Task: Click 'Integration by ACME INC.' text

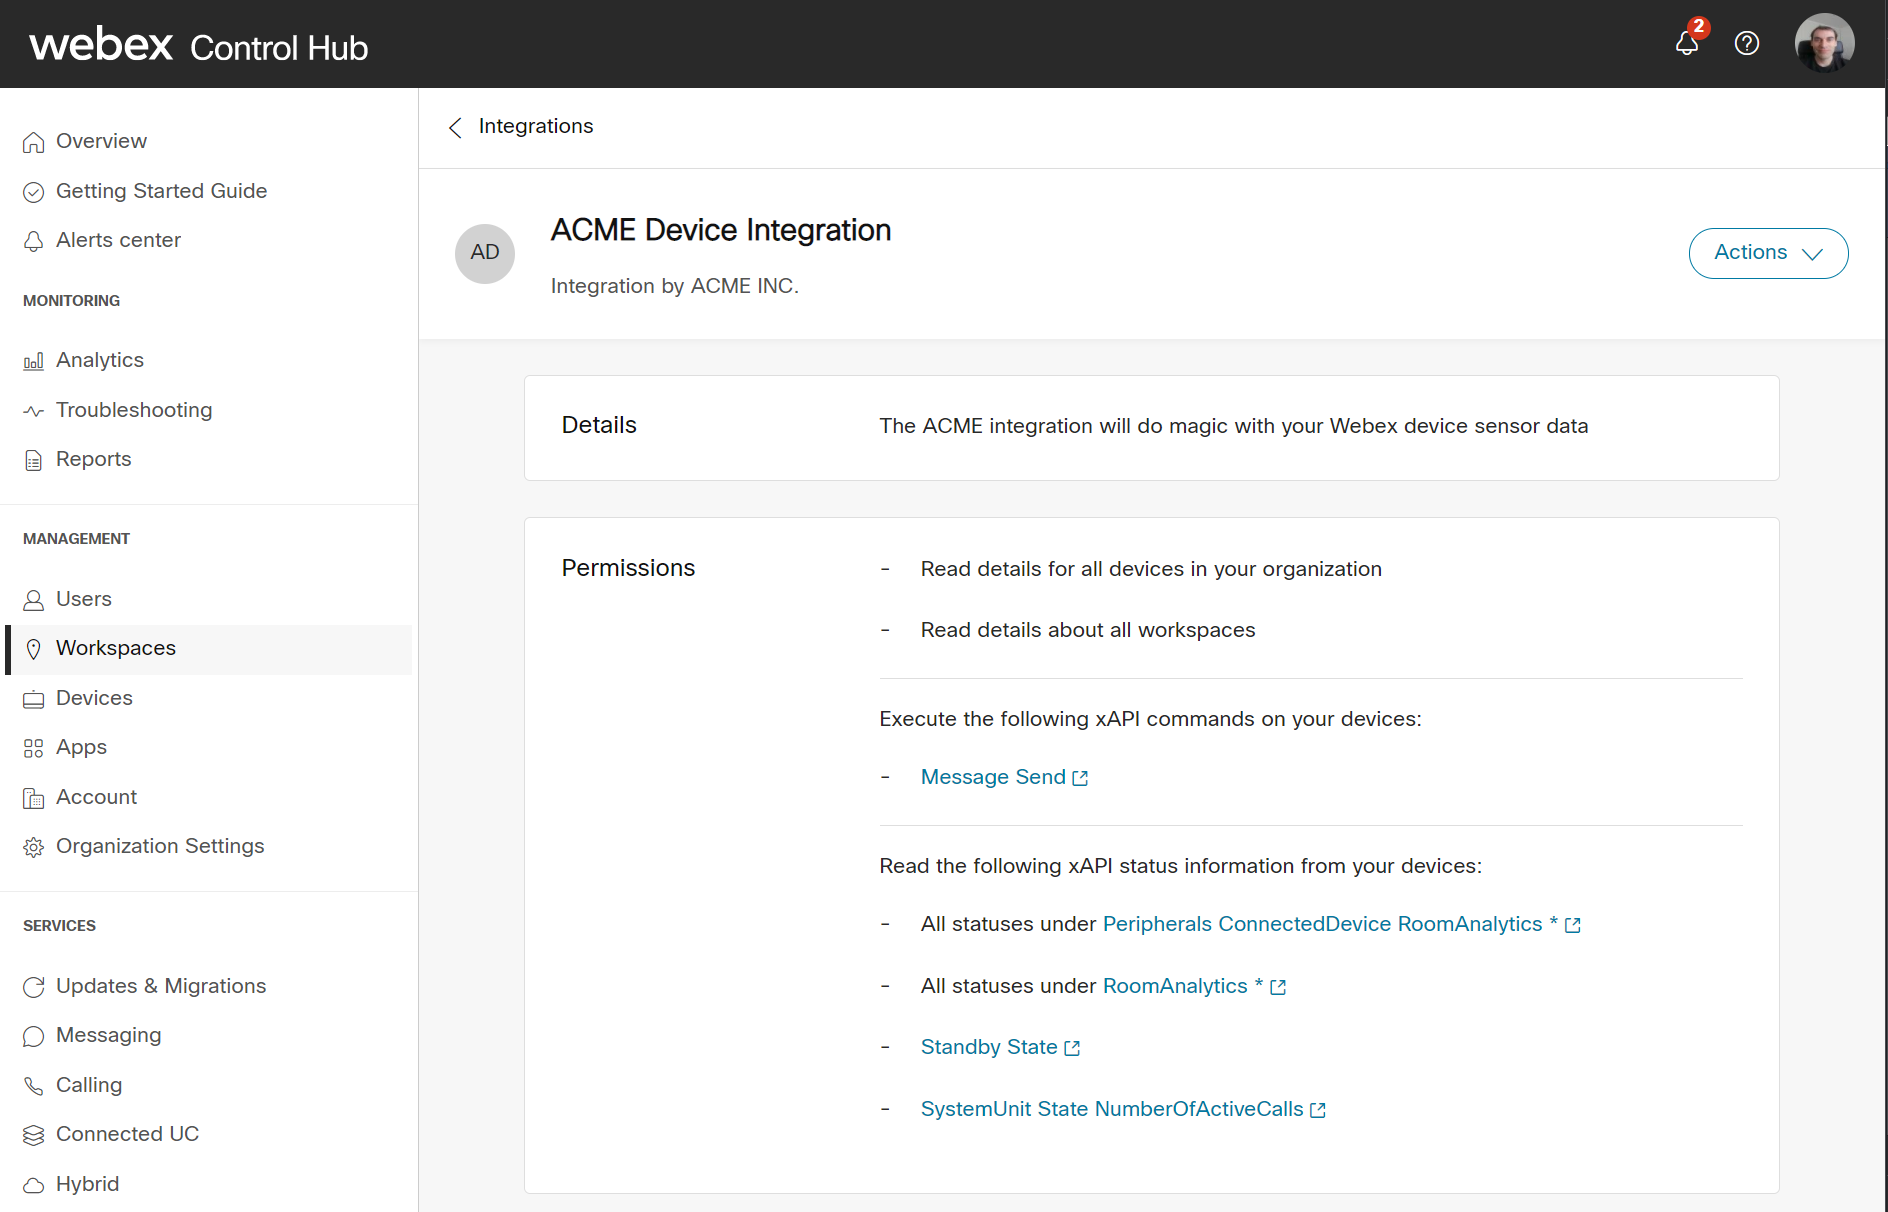Action: 675,286
